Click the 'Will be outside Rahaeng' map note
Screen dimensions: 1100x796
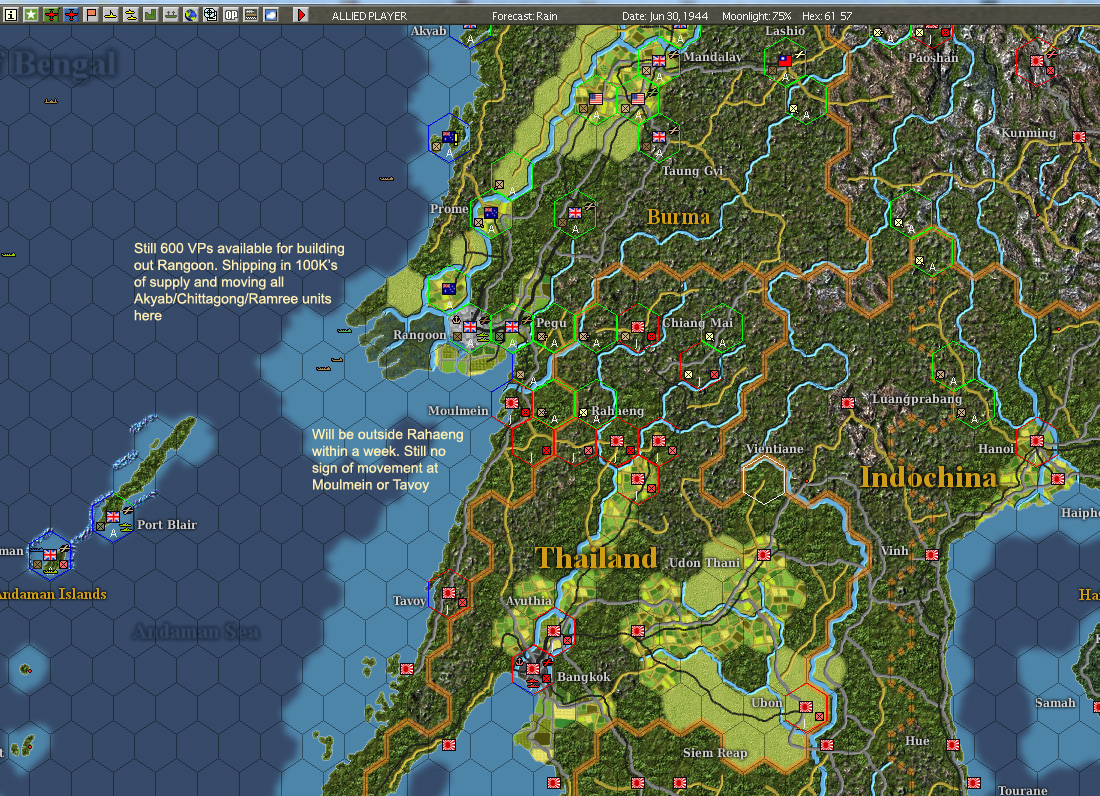388,459
